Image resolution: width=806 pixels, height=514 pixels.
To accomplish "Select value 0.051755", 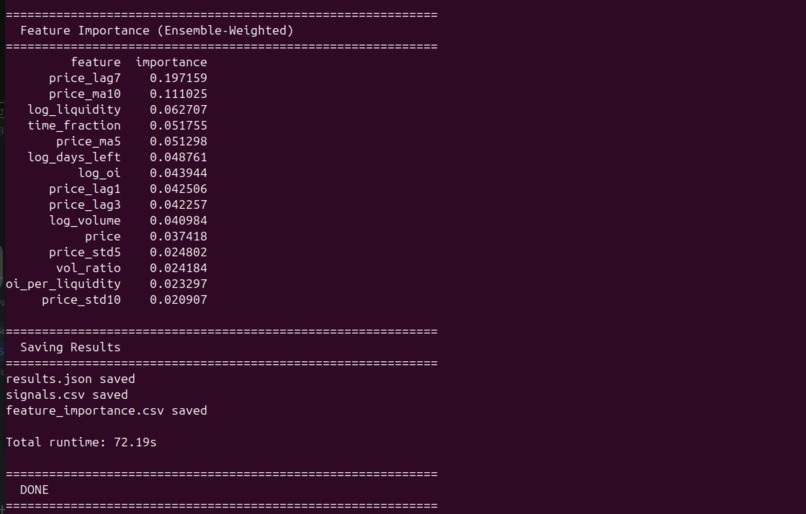I will (x=178, y=126).
